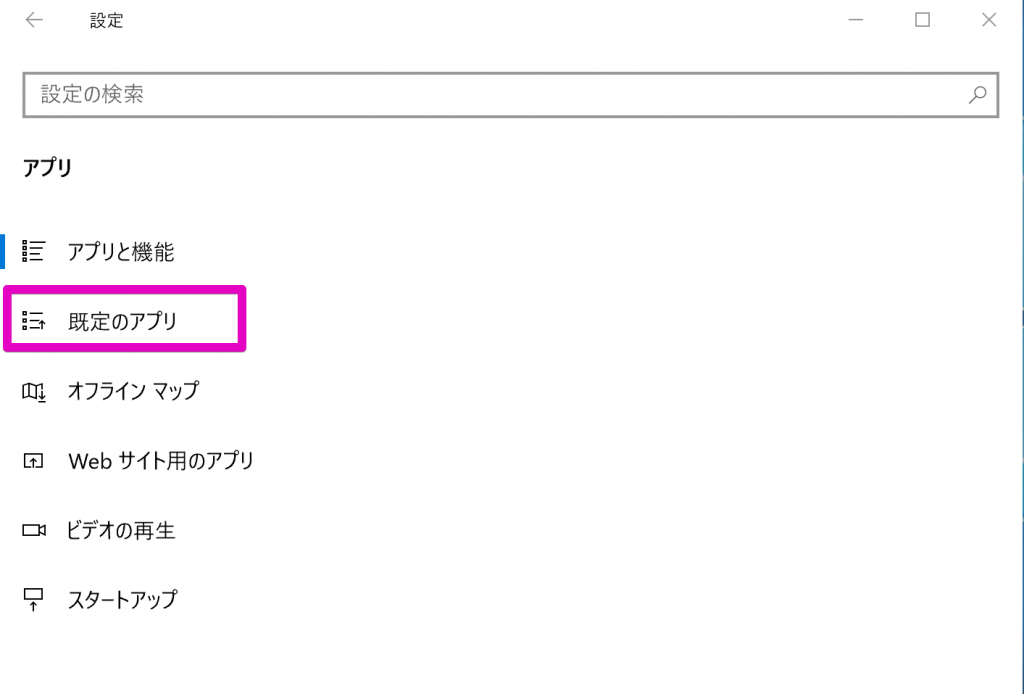This screenshot has width=1024, height=694.
Task: Click the アプリと機能 list icon
Action: click(33, 251)
